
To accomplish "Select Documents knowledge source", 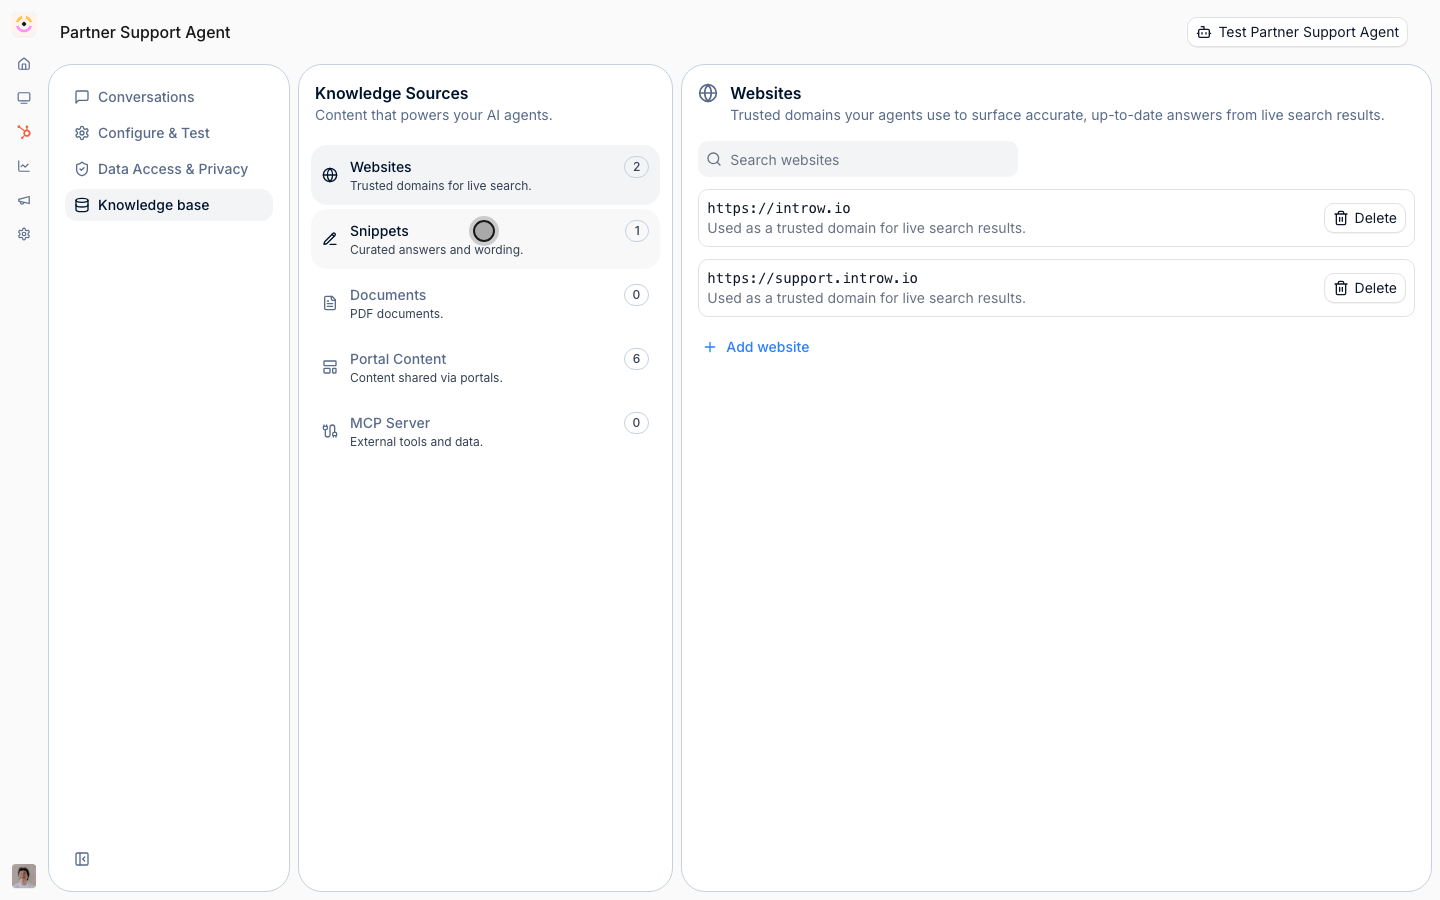I will 485,303.
